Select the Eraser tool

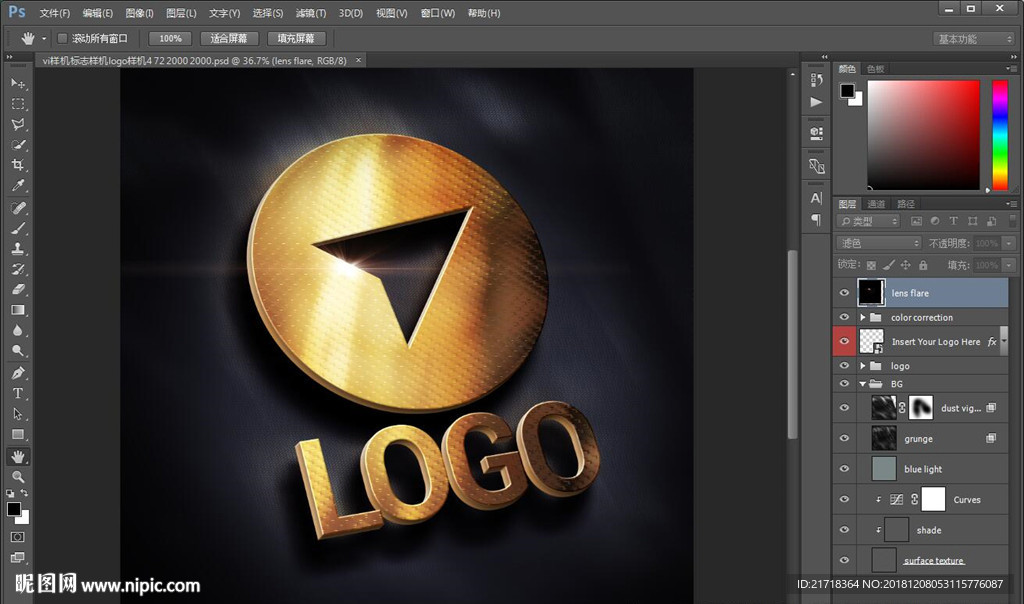point(18,290)
